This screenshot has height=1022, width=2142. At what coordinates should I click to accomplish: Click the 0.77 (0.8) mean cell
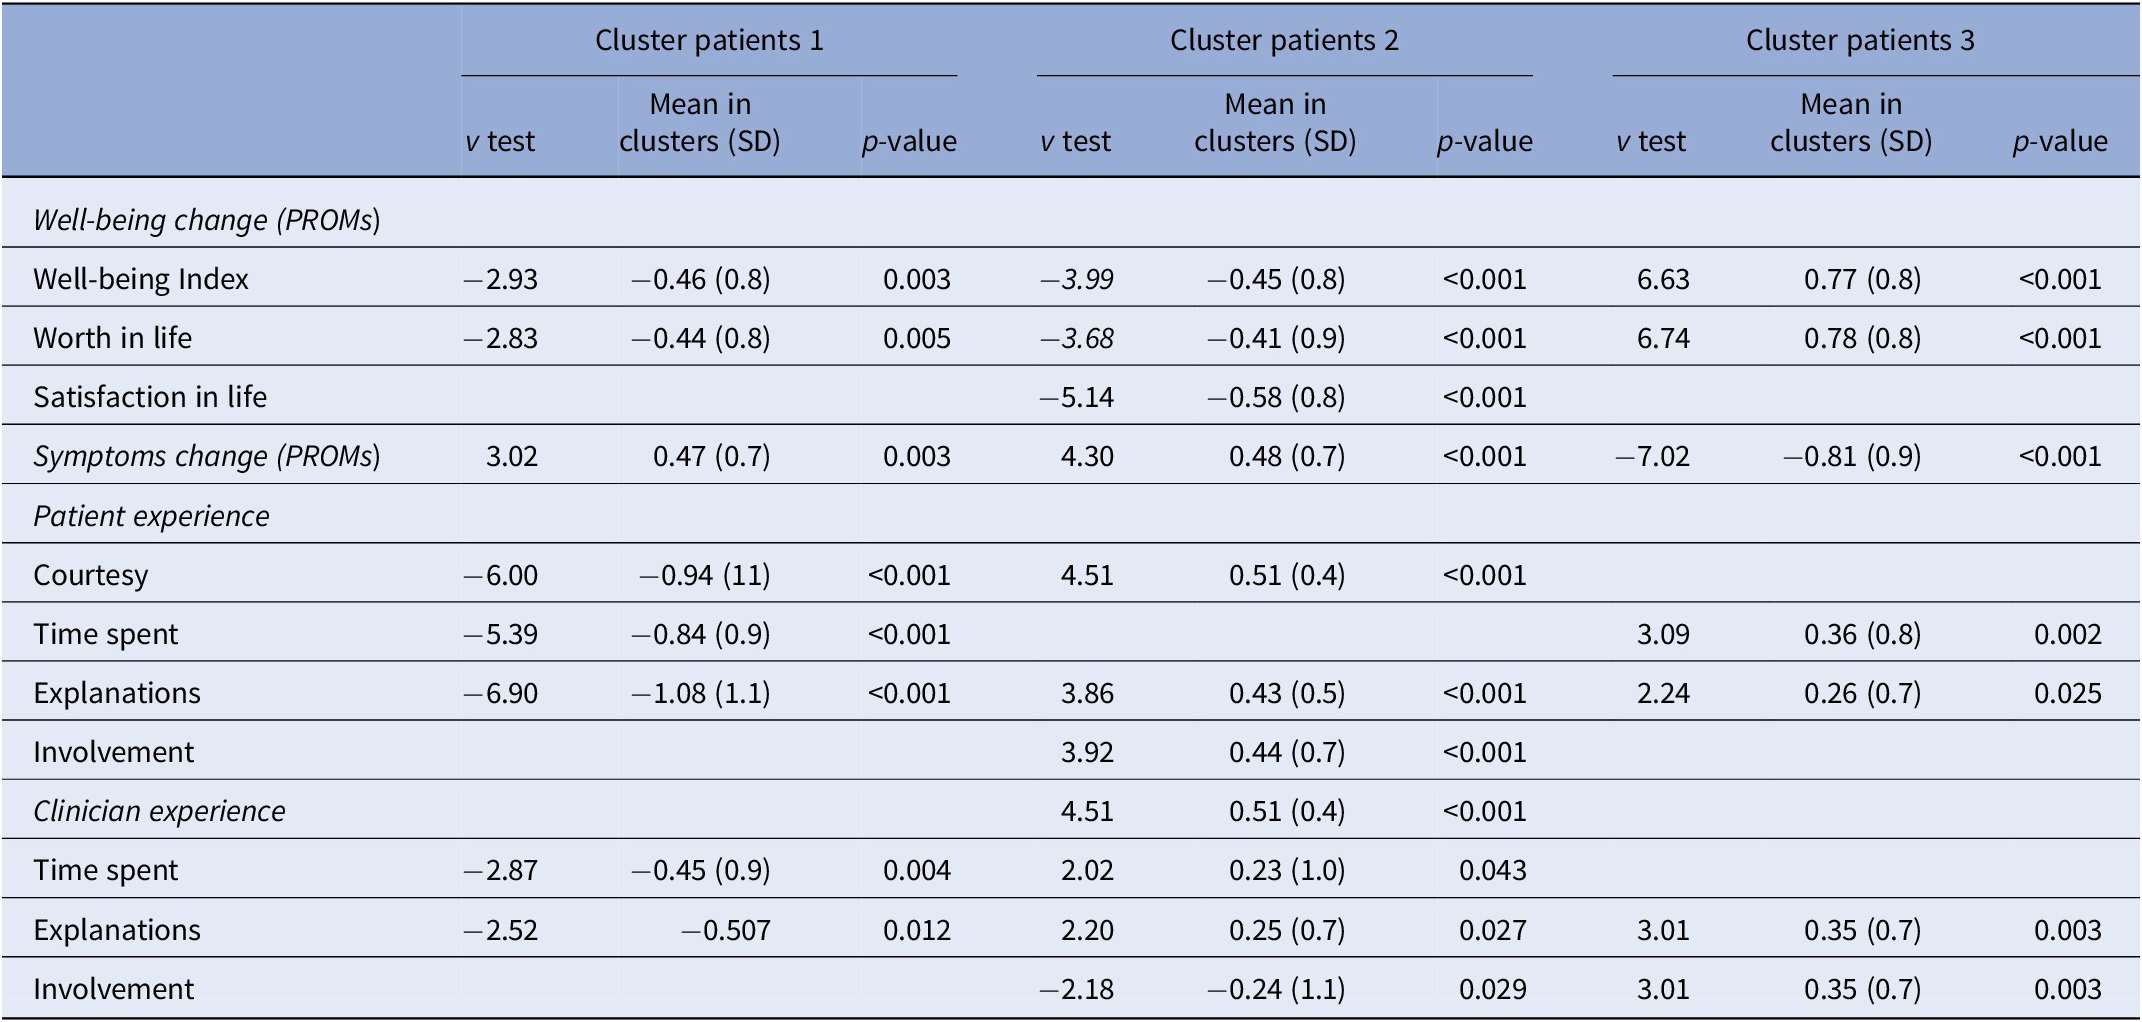click(1862, 279)
